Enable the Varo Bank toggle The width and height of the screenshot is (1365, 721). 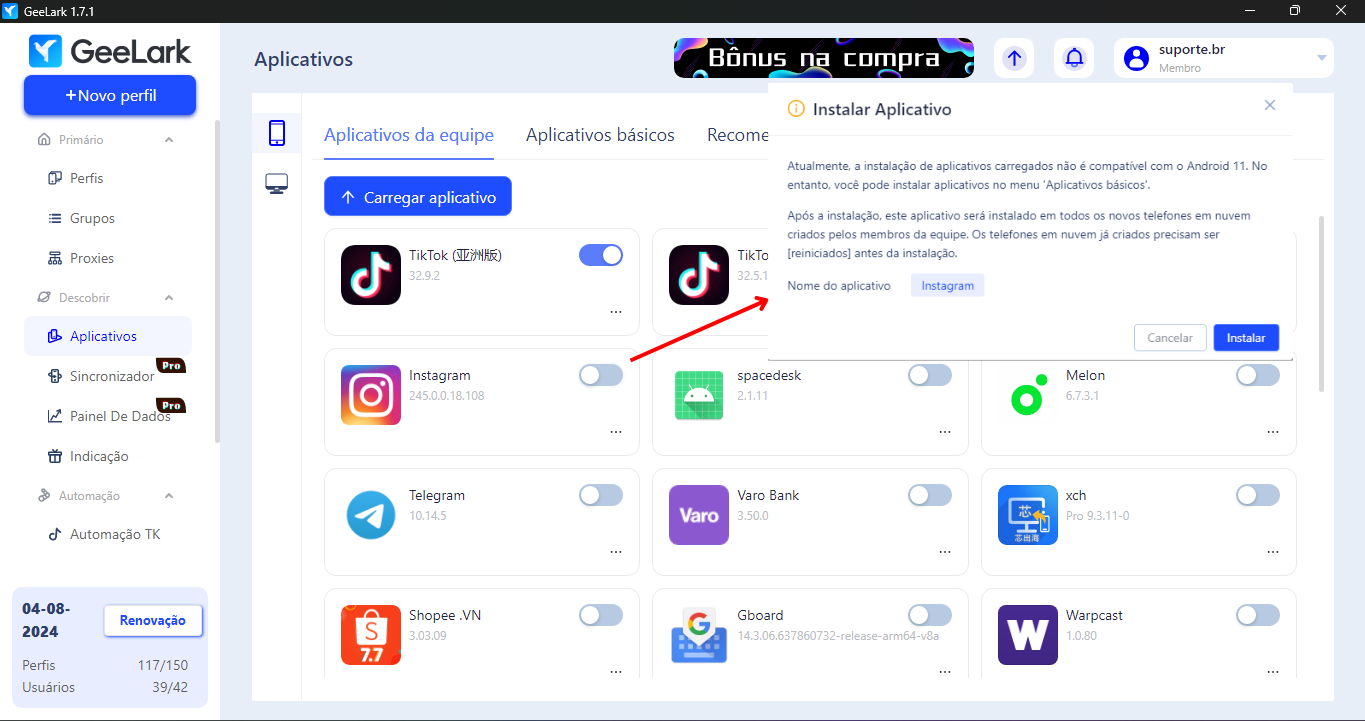[x=930, y=495]
